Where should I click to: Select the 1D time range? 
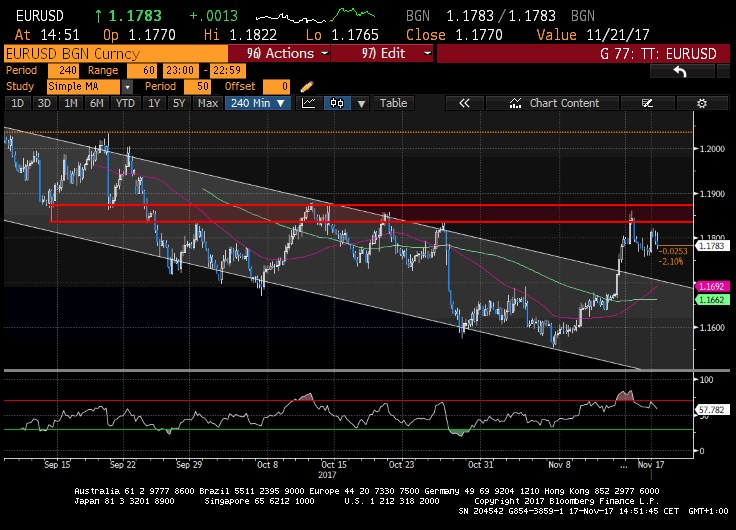(x=17, y=103)
